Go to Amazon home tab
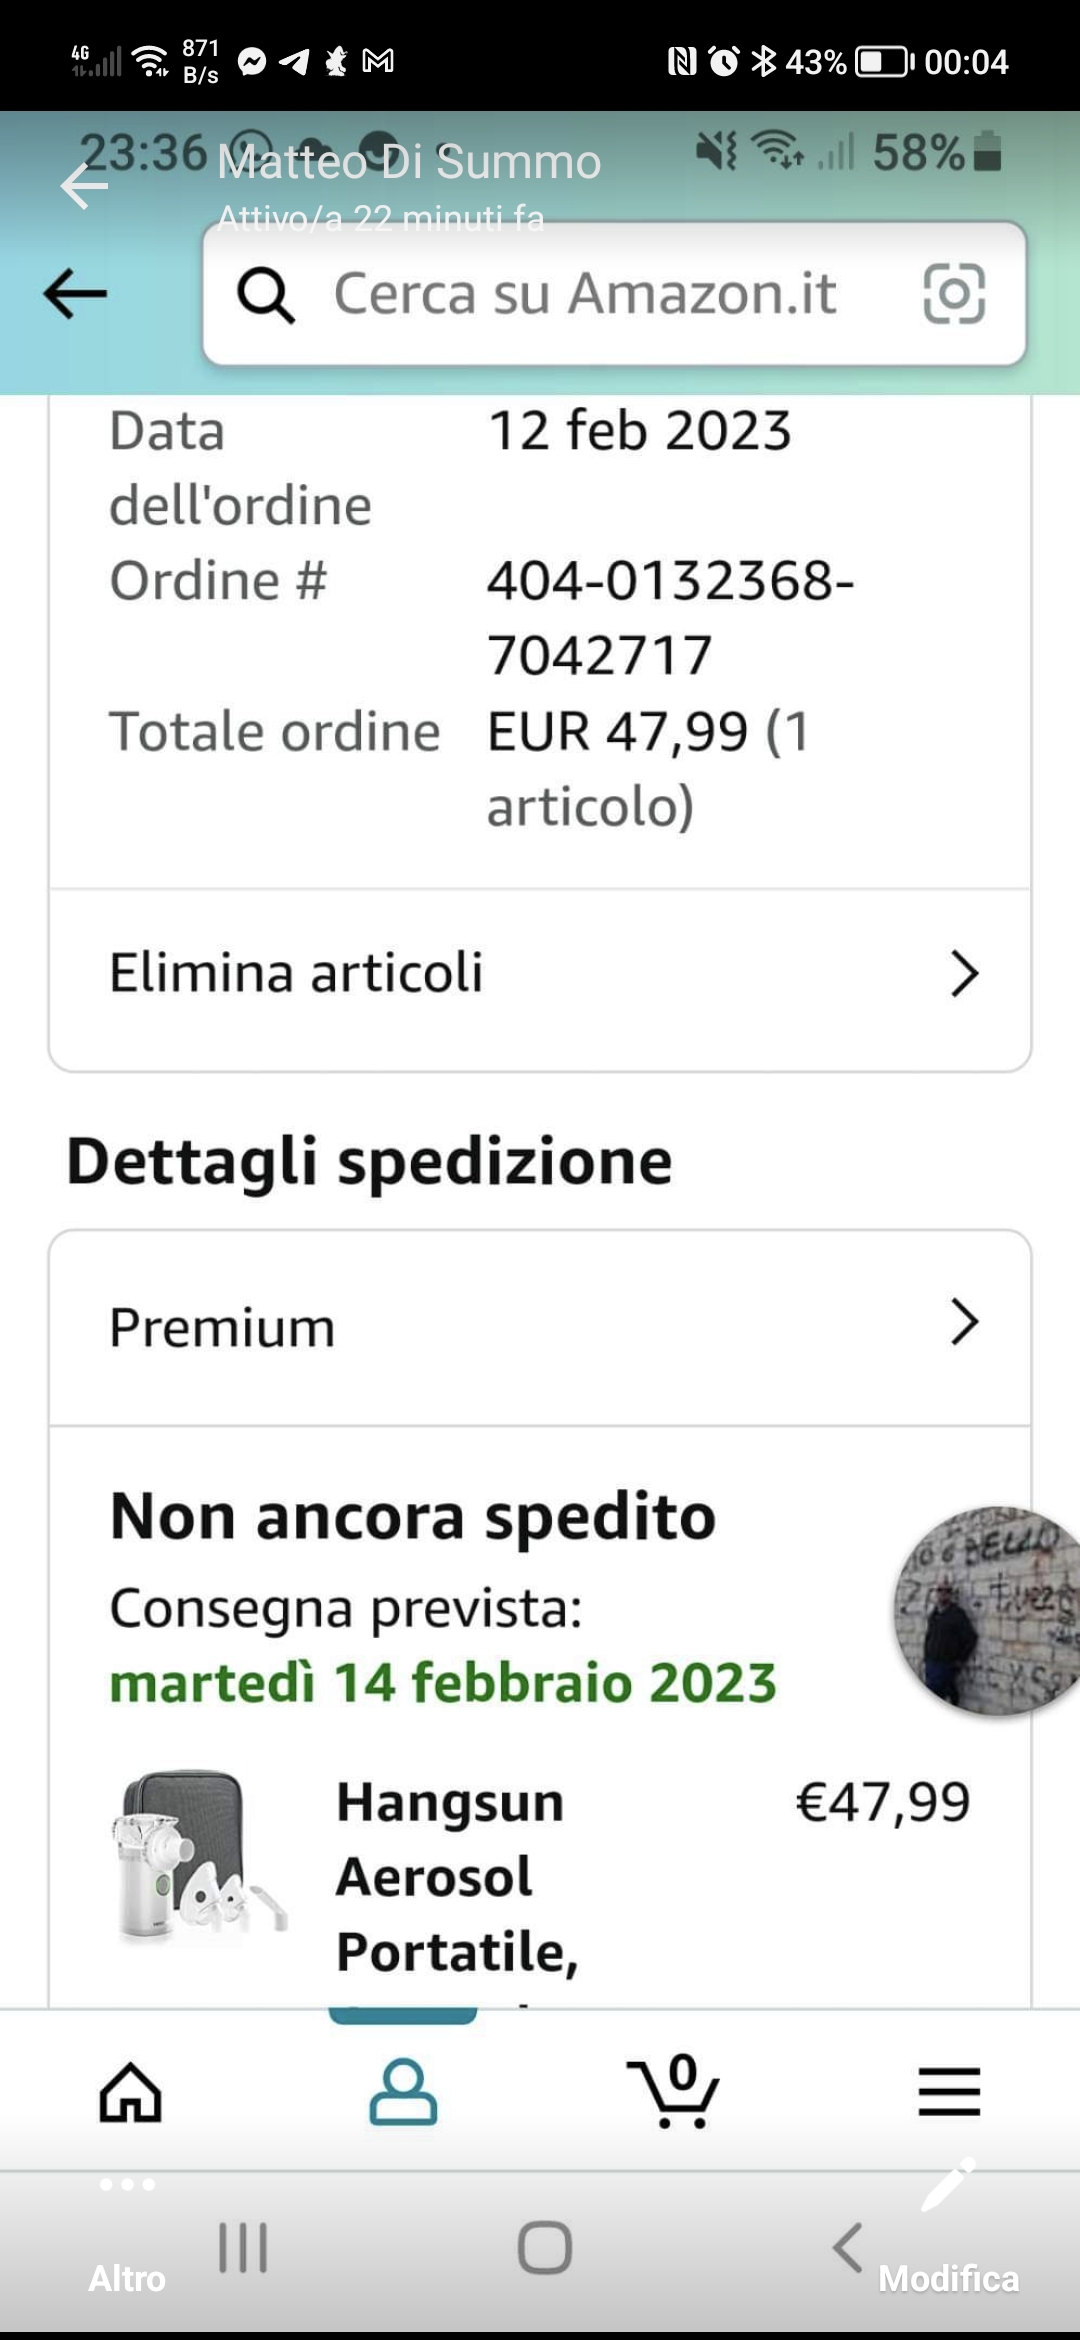 (x=130, y=2091)
